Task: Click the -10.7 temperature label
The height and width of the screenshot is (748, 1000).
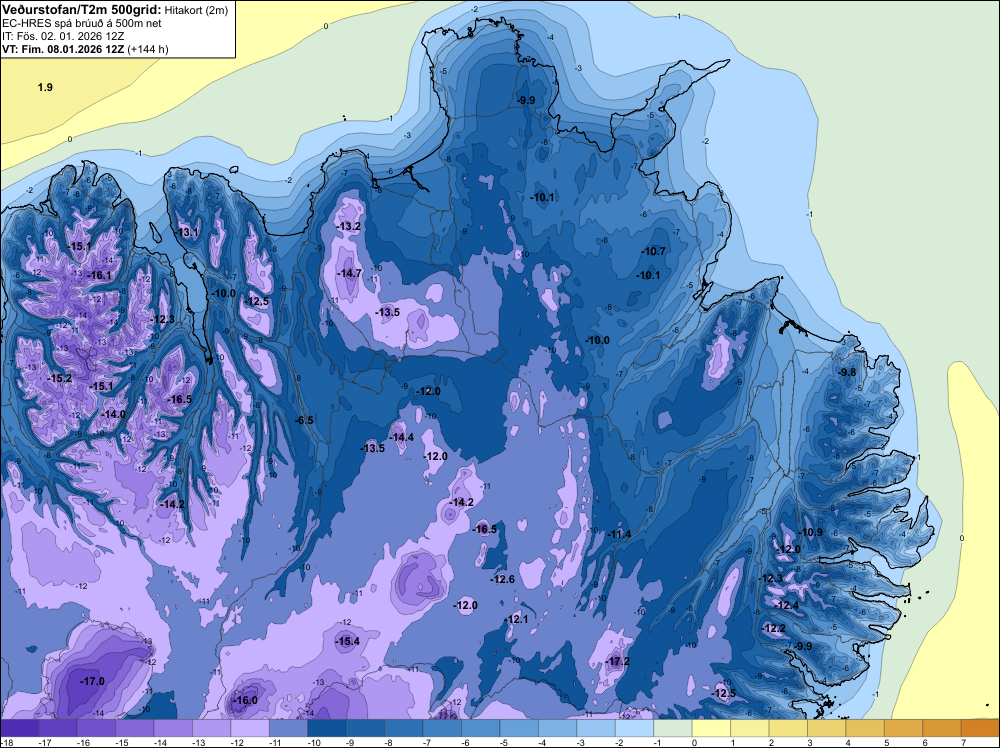Action: pos(654,251)
